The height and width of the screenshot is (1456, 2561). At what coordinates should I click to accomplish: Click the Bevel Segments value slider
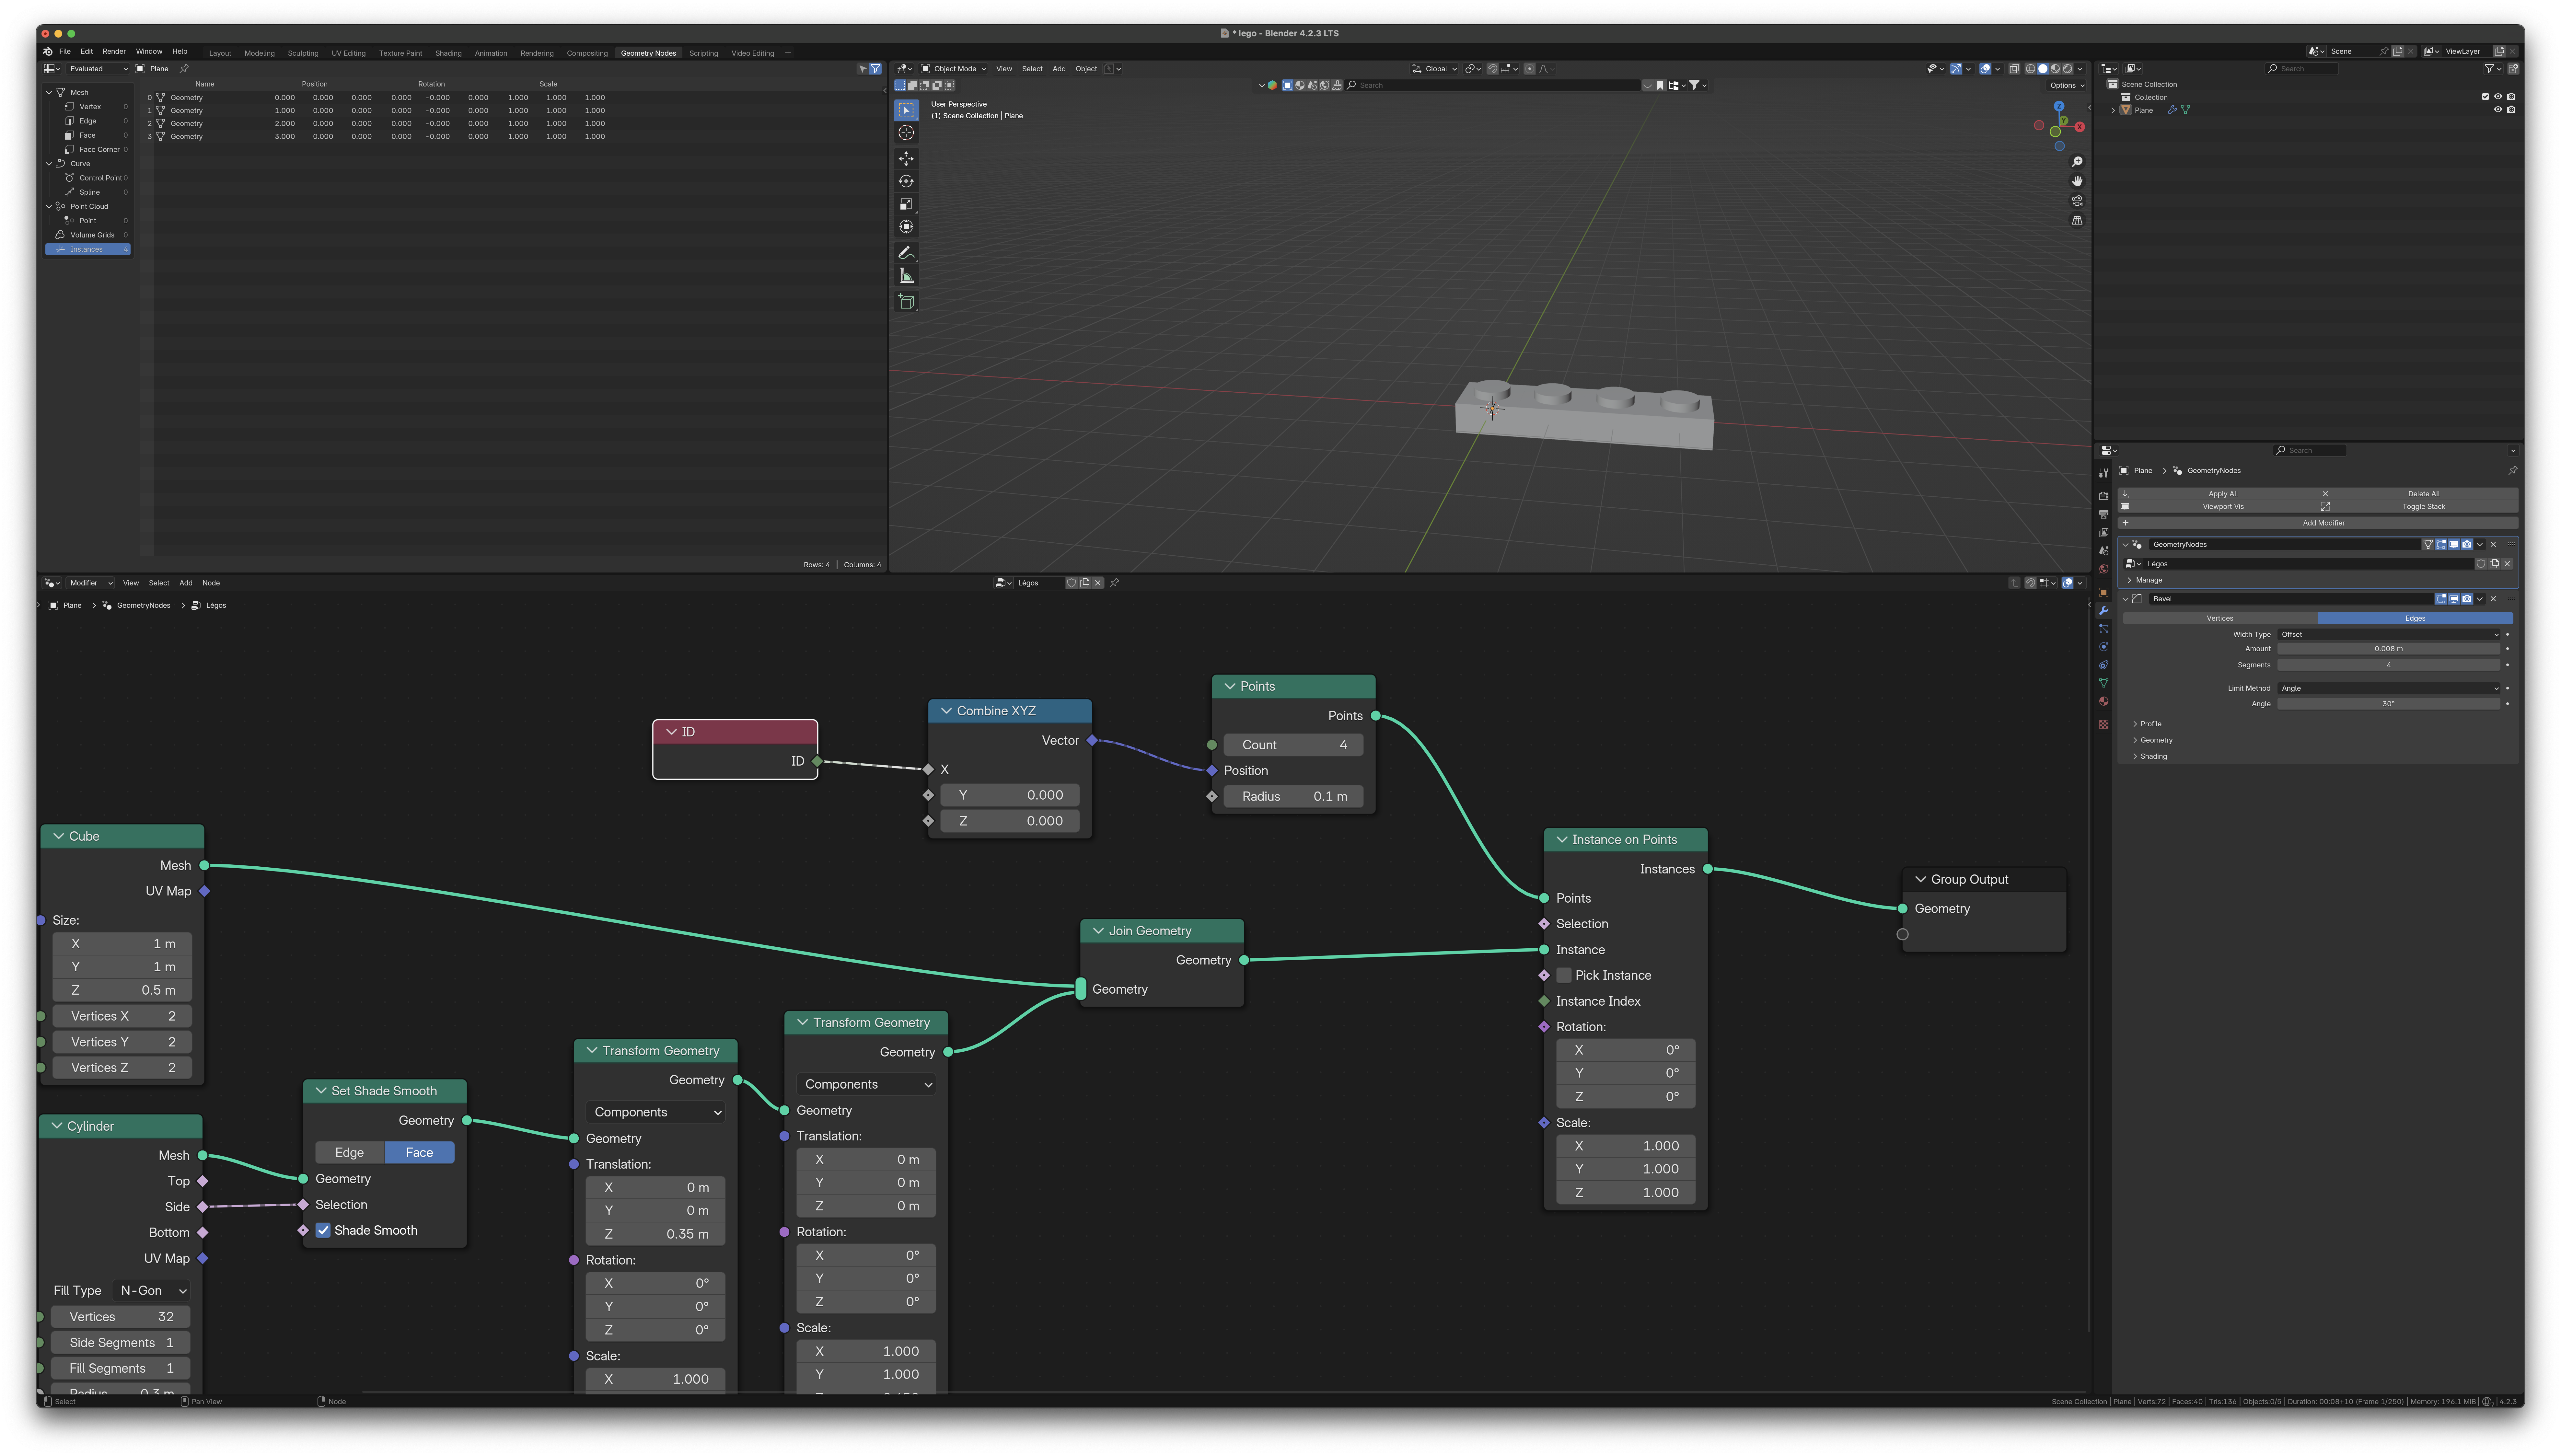[x=2389, y=665]
